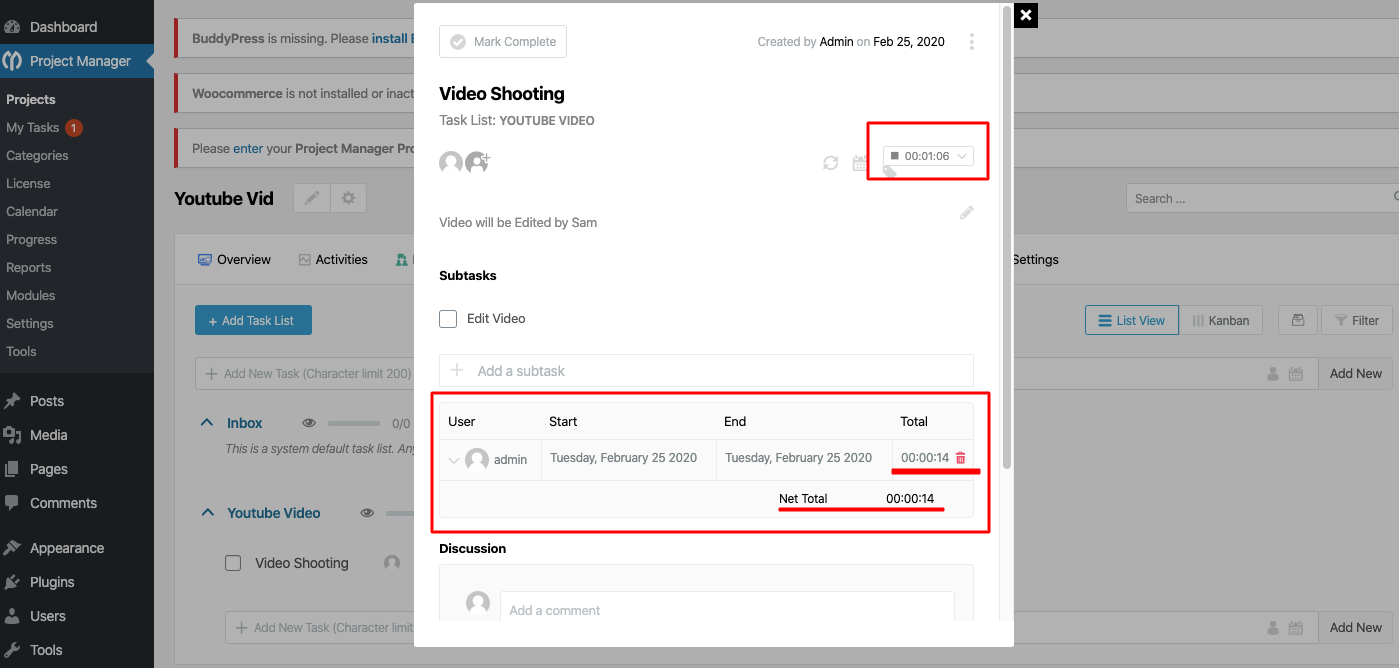
Task: Check the Video Shooting task checkbox
Action: pyautogui.click(x=233, y=563)
